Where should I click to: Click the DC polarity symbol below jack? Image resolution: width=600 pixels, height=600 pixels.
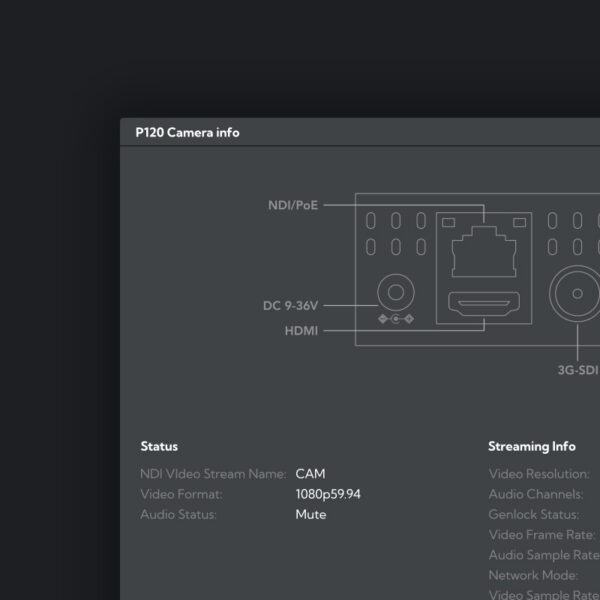[x=396, y=319]
